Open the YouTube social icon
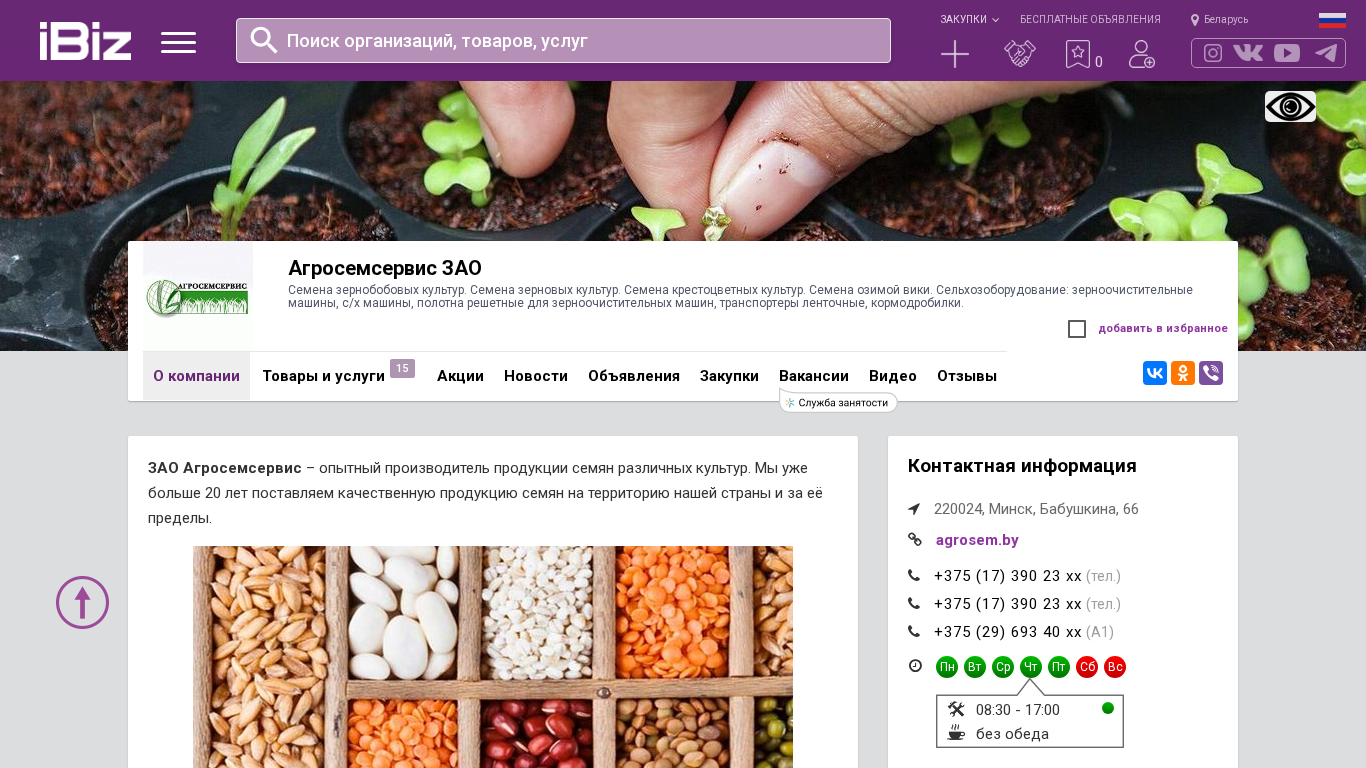This screenshot has height=768, width=1366. click(1287, 53)
